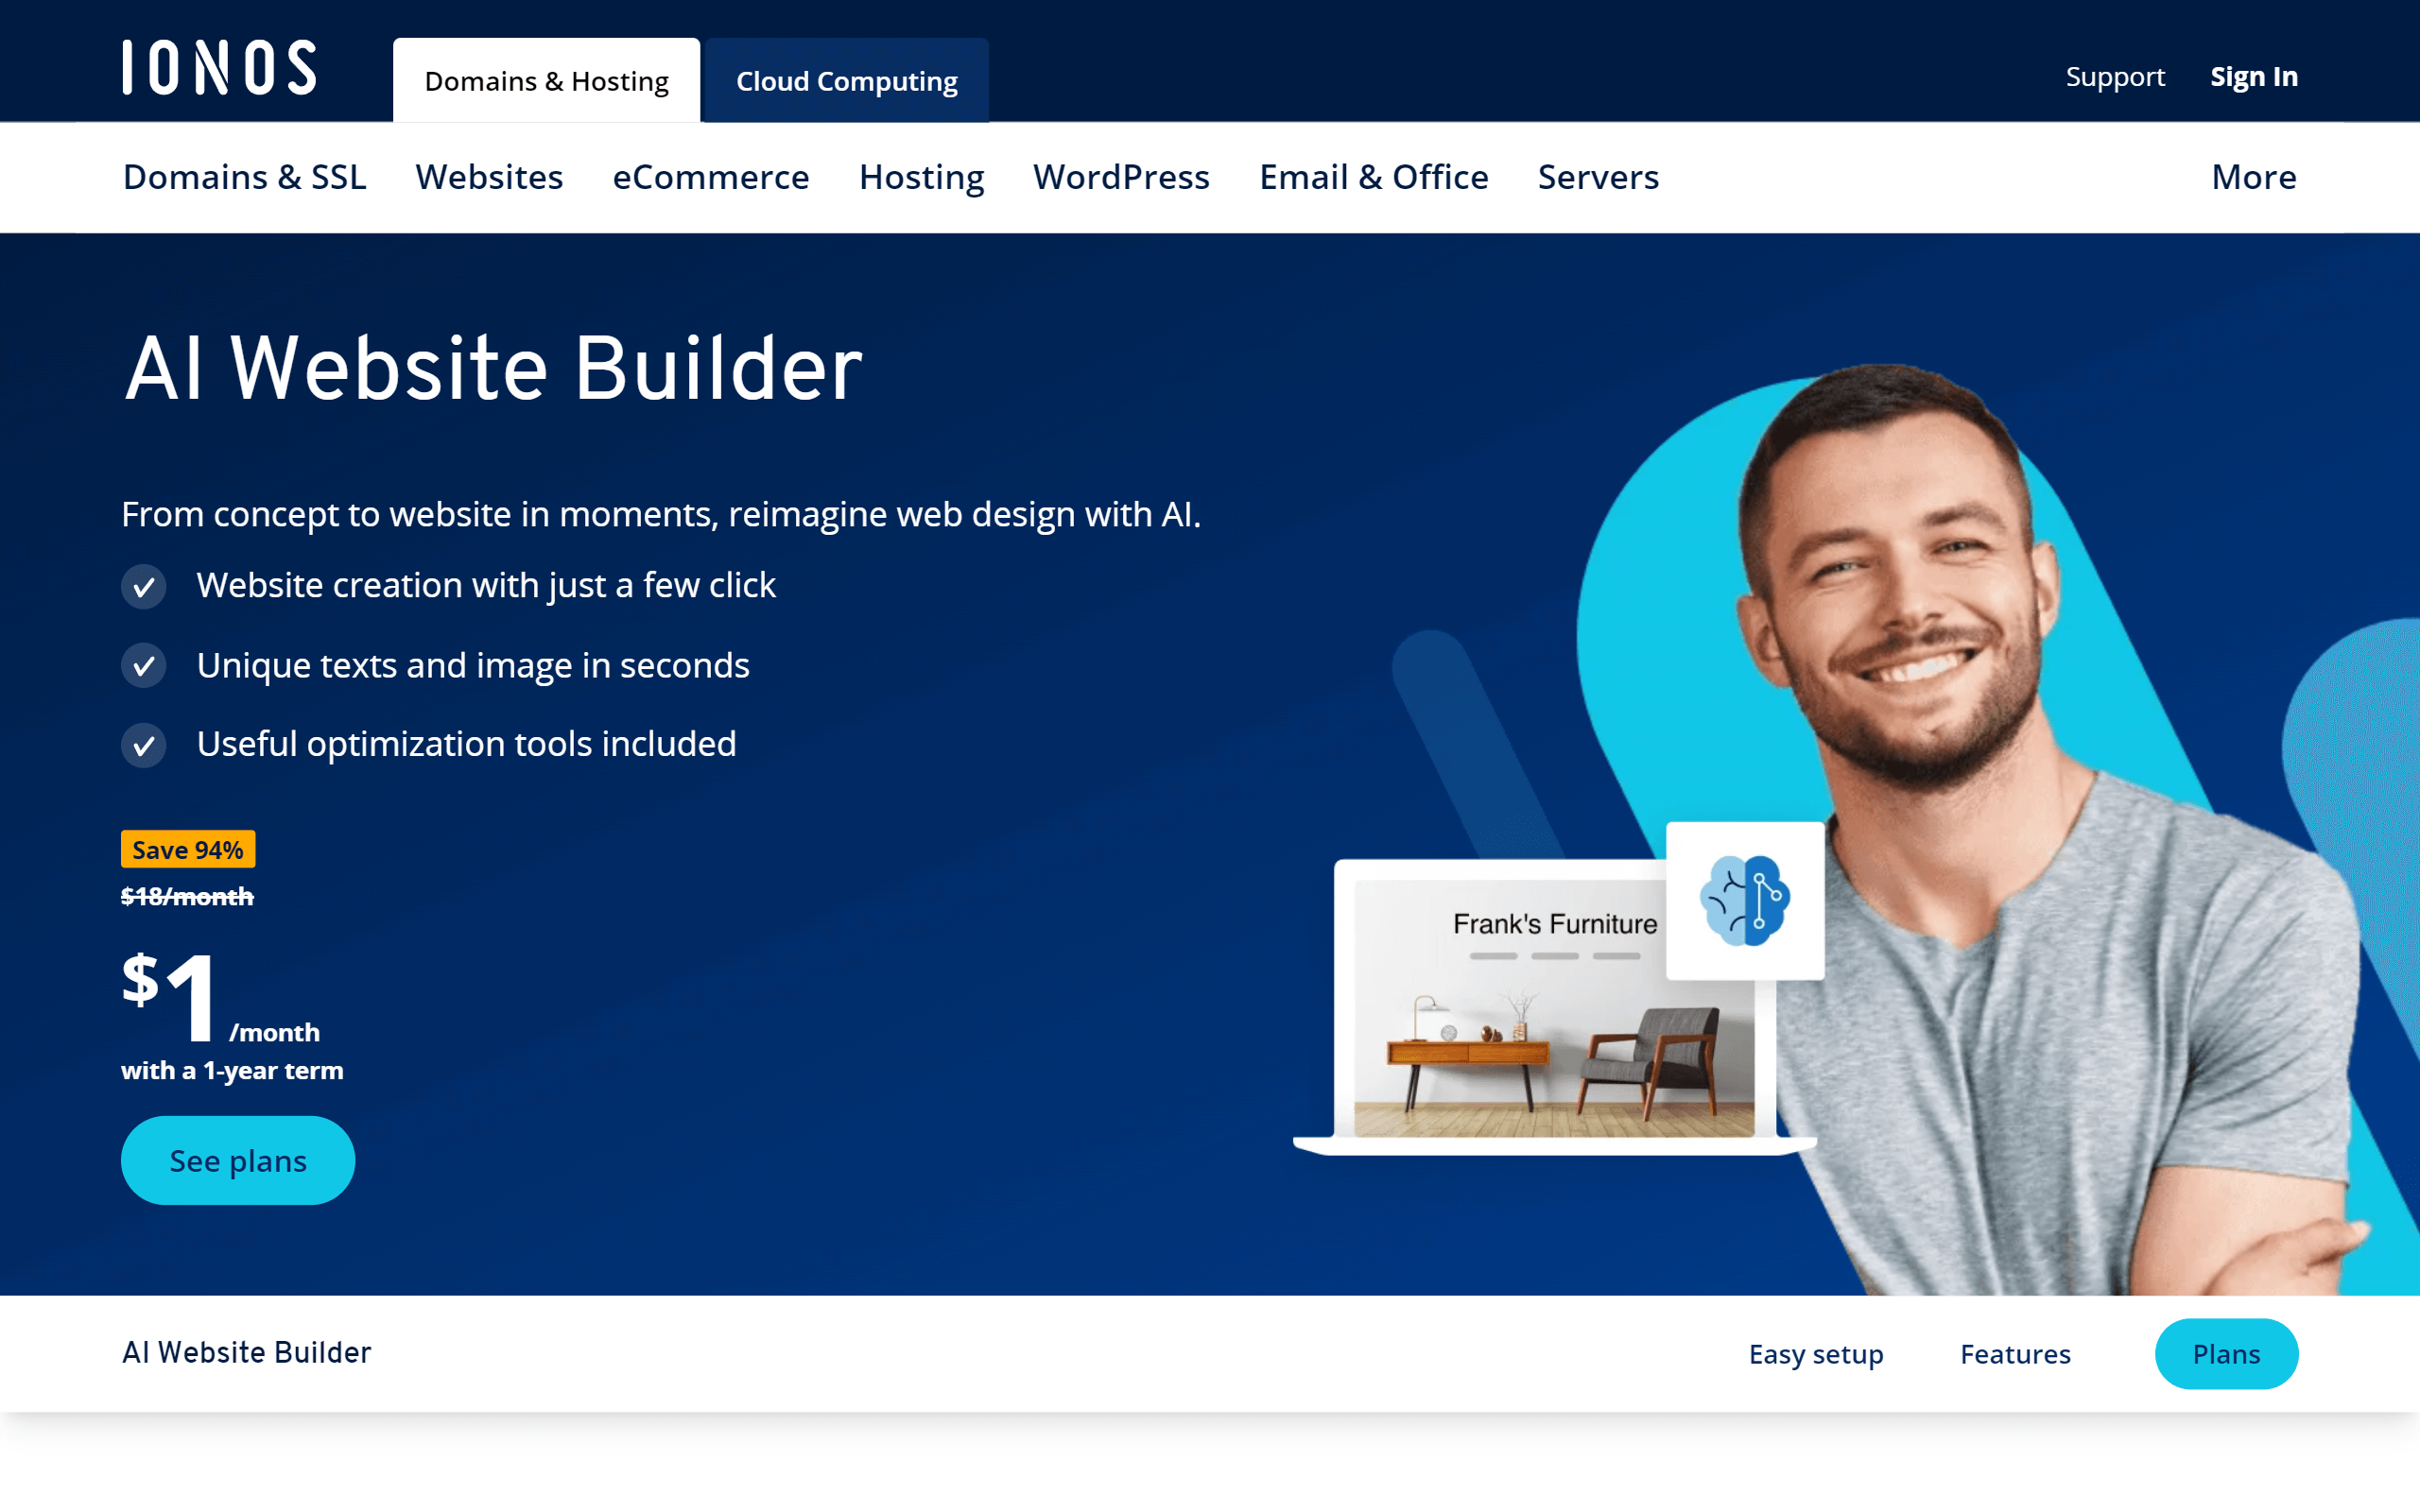This screenshot has width=2420, height=1512.
Task: Click the Sign In button
Action: coord(2255,77)
